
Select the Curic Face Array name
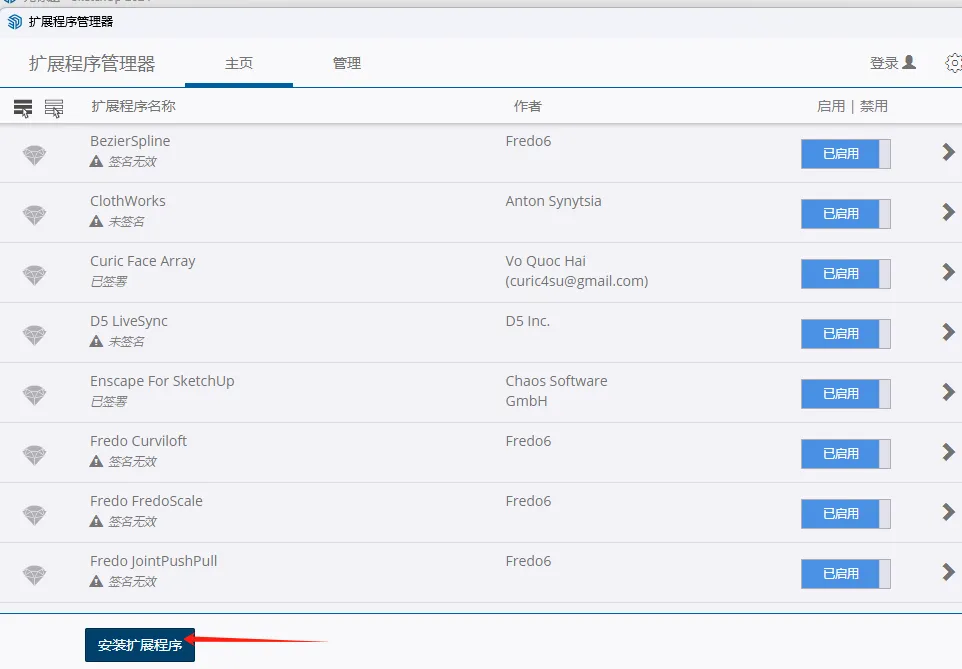(142, 261)
